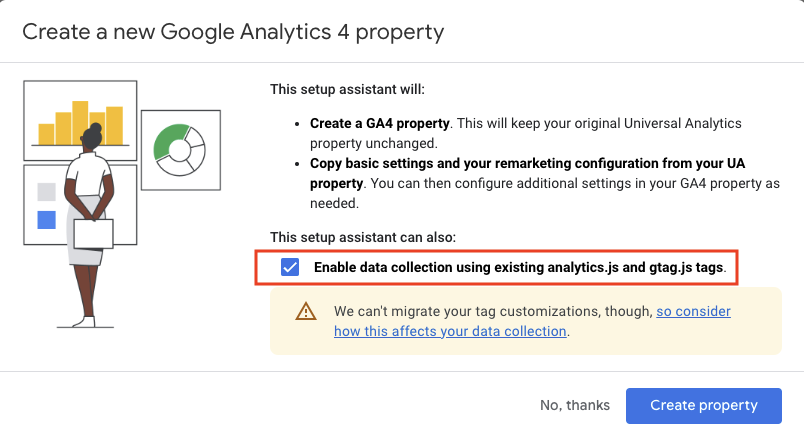
Task: Click 'This setup assistant will:' text
Action: point(347,89)
